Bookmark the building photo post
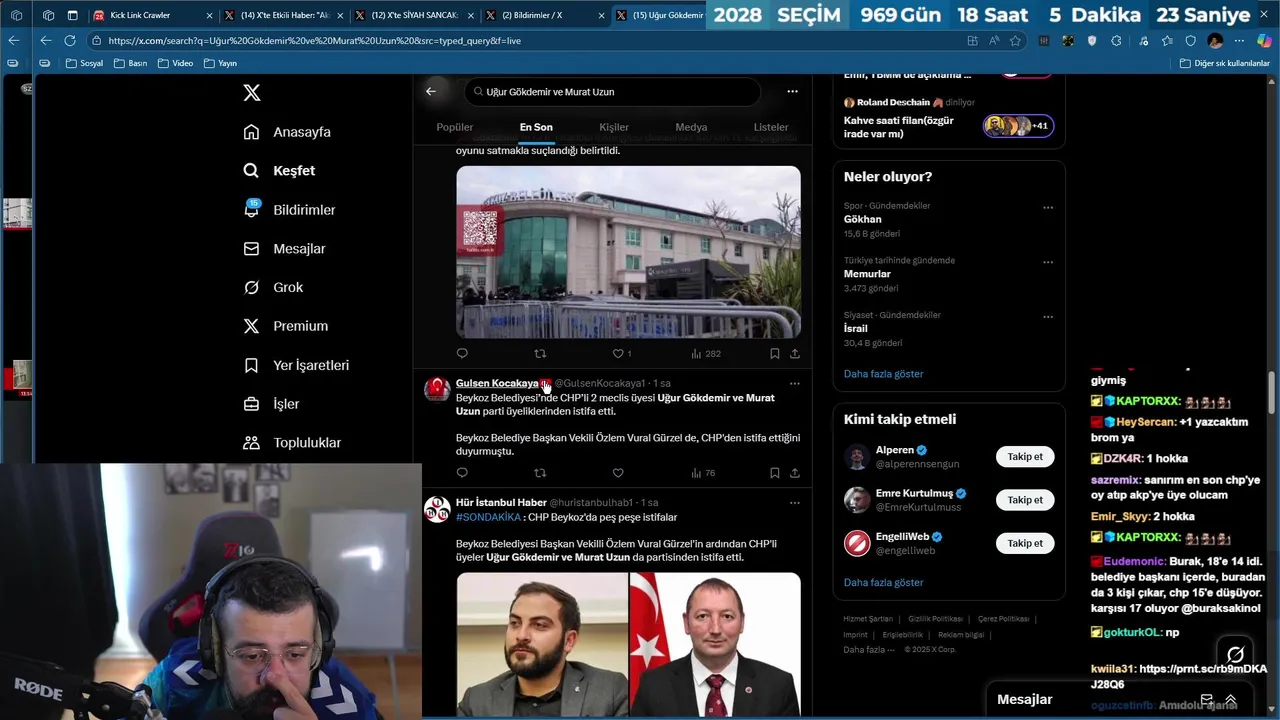The height and width of the screenshot is (720, 1280). [775, 353]
